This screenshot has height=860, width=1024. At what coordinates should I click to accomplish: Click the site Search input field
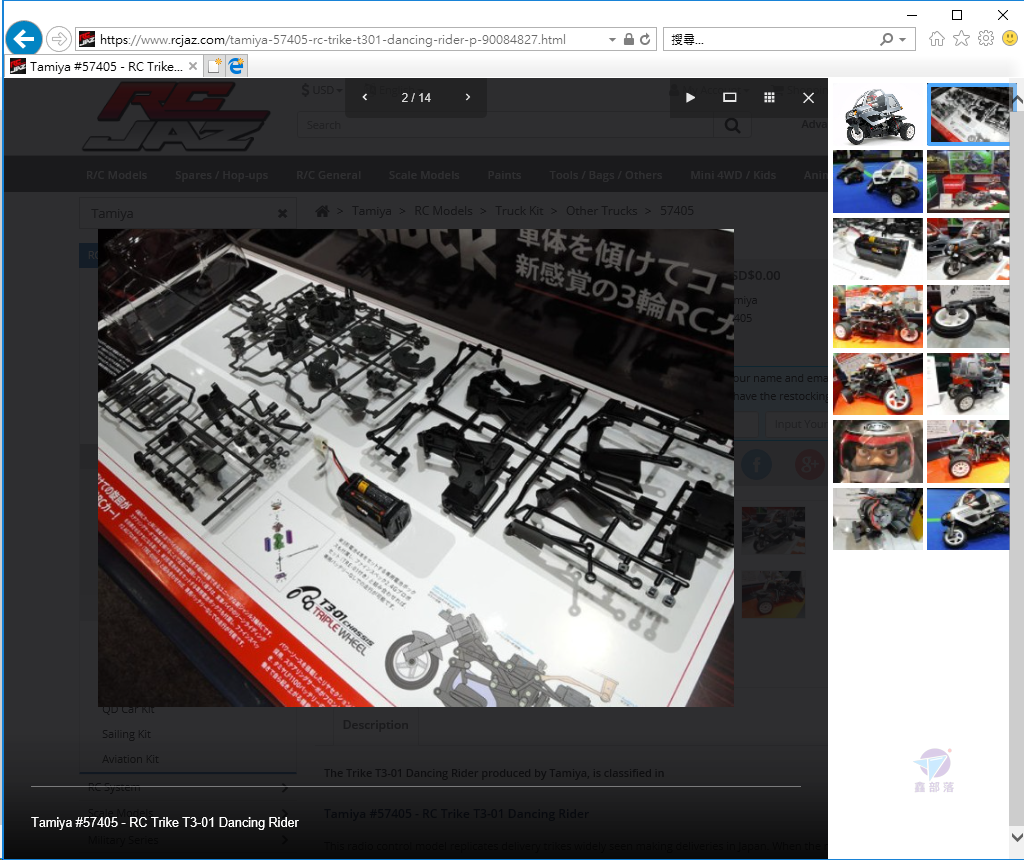pos(505,125)
